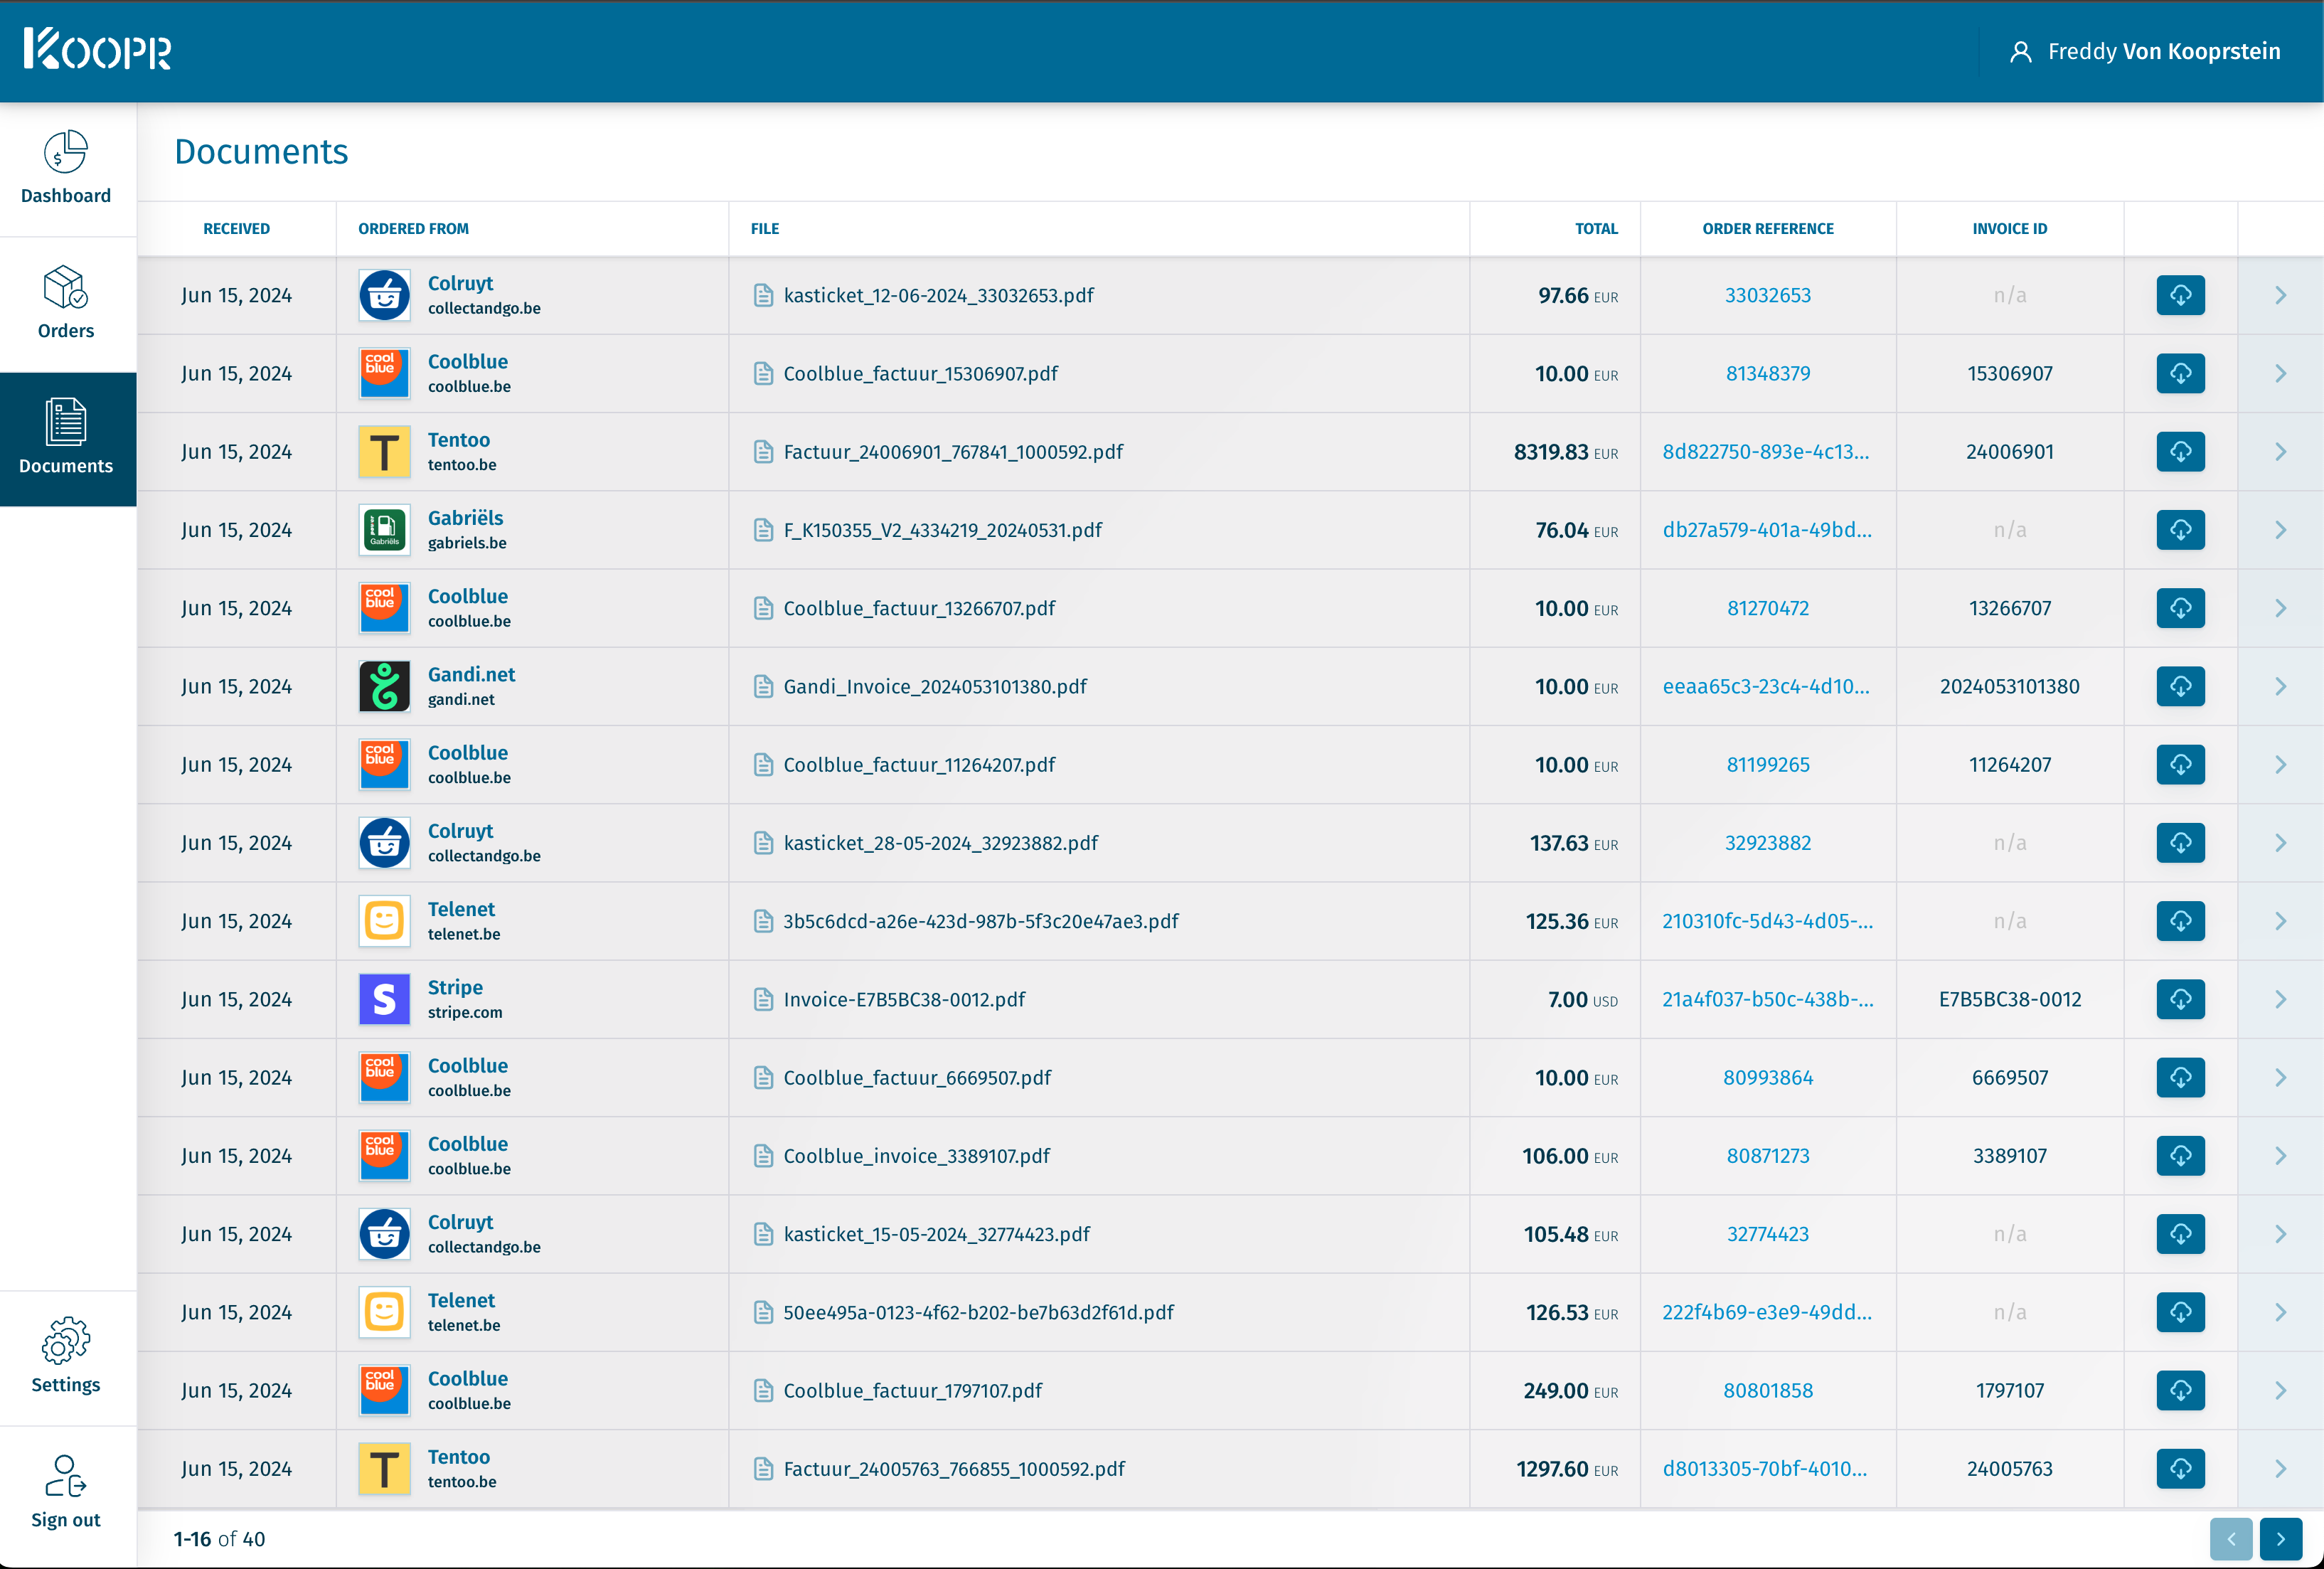Open details chevron for Tentoo 8319.83 EUR row
The width and height of the screenshot is (2324, 1569).
[x=2280, y=451]
